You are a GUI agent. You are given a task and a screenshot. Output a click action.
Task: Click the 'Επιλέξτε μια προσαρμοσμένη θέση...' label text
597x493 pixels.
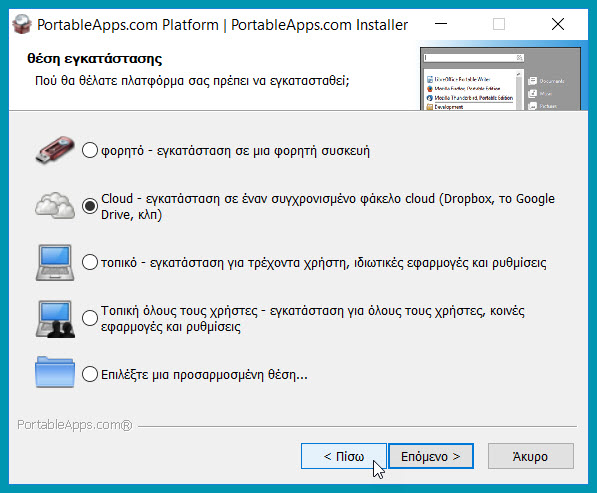pos(204,375)
